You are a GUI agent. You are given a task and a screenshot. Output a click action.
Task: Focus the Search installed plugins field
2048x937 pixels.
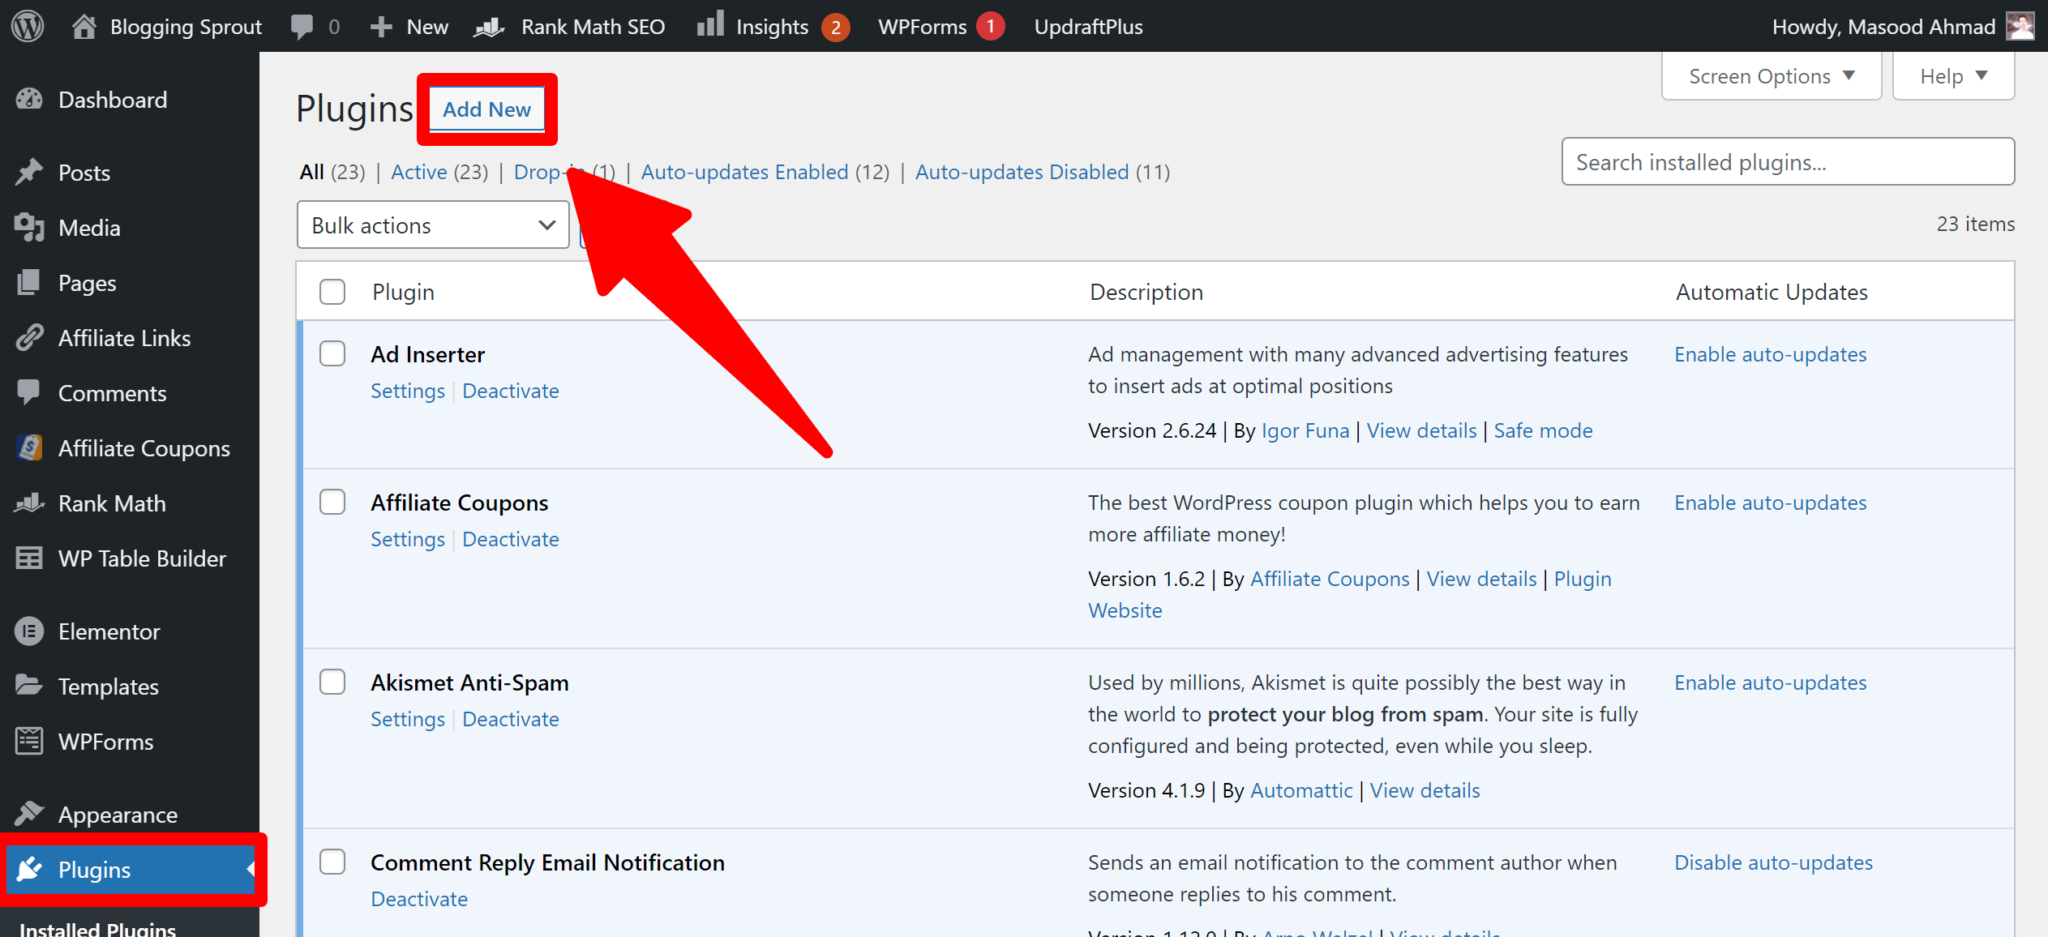[x=1788, y=162]
